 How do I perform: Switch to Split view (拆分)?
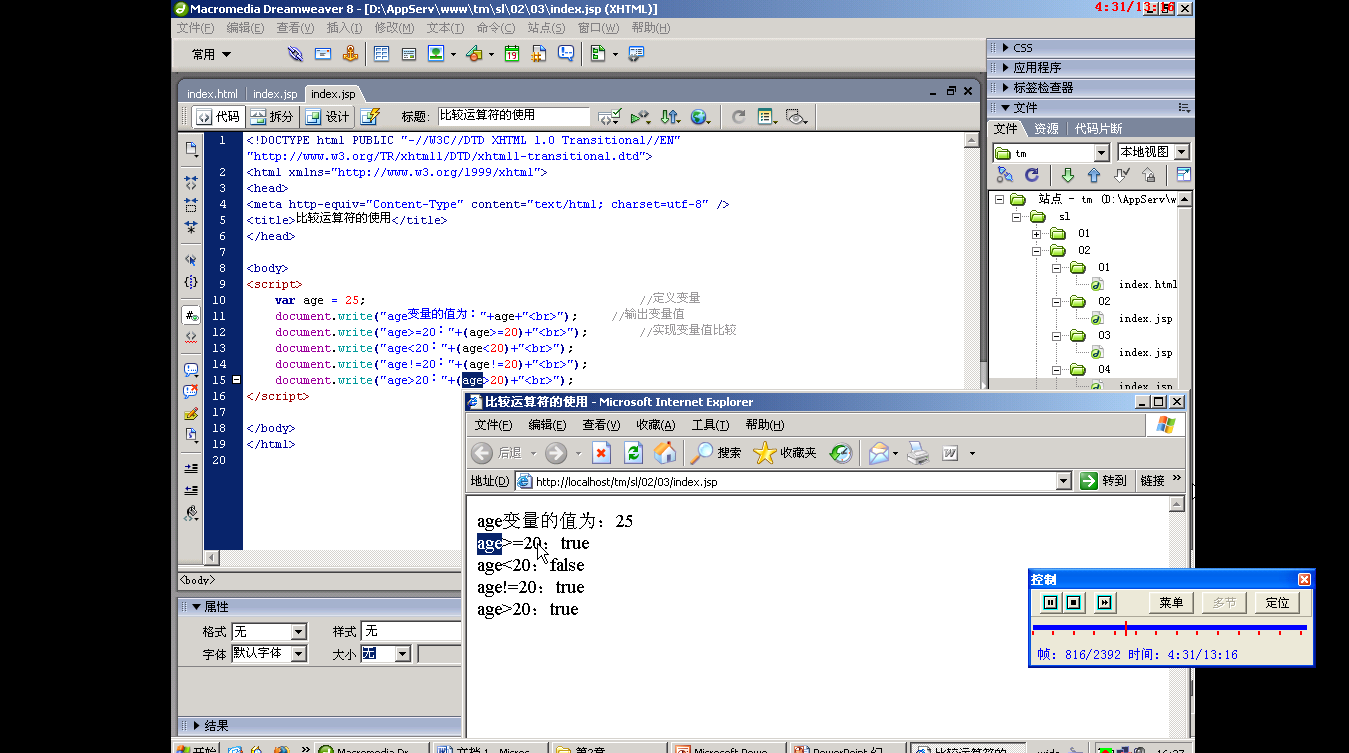pos(272,117)
